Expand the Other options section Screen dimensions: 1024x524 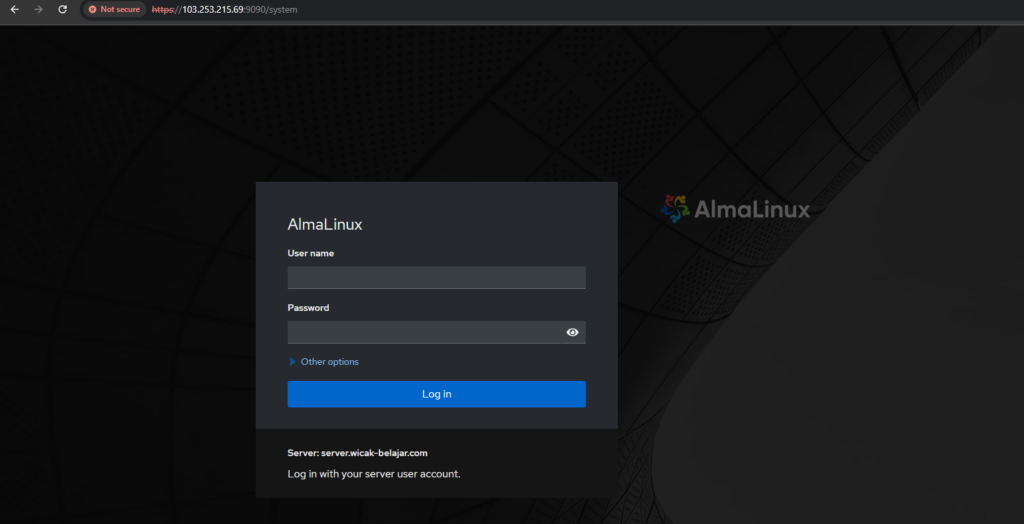[x=325, y=361]
